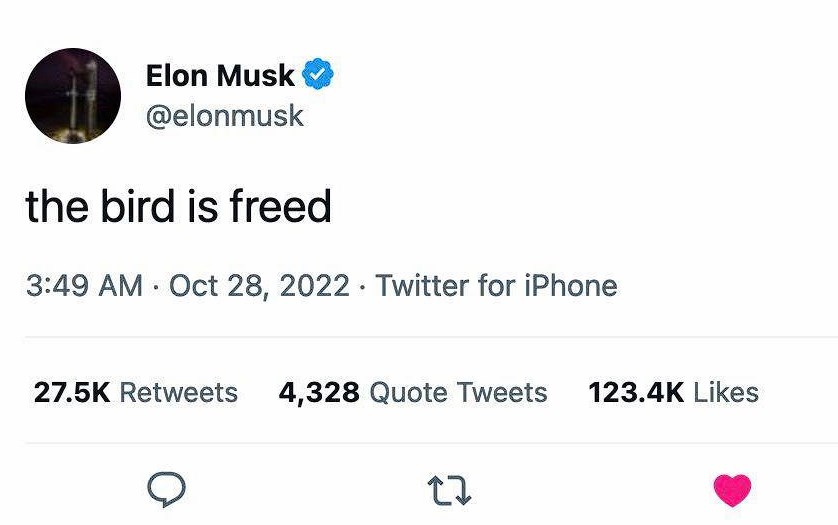Click the blue verified checkmark badge

(x=318, y=75)
